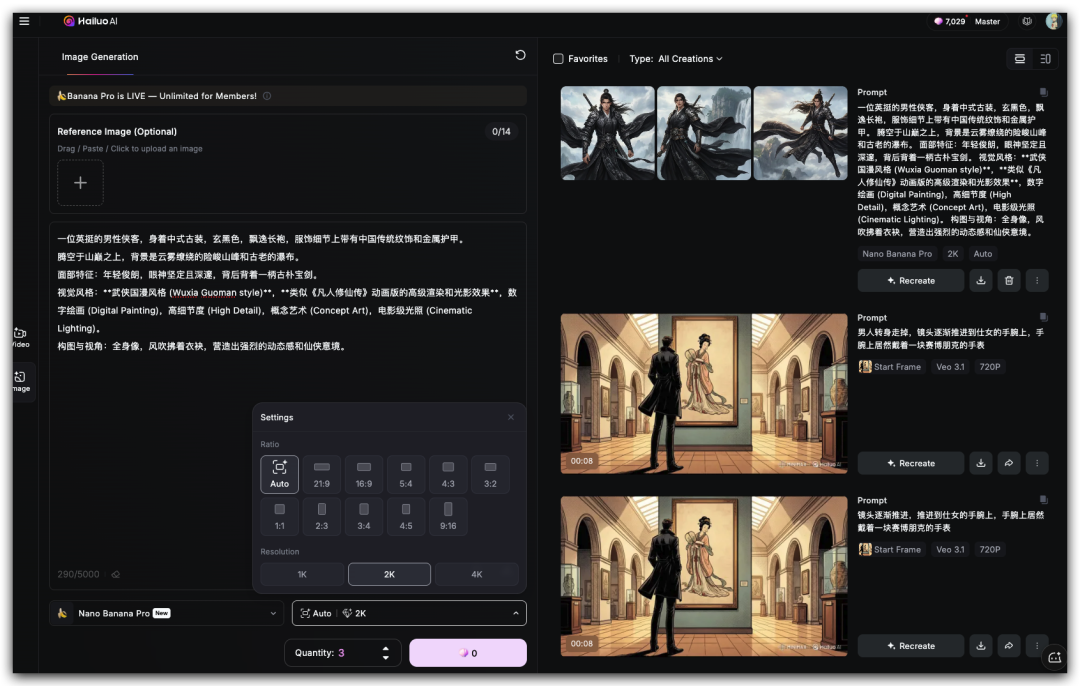Screen dimensions: 1080x686
Task: Click the notification bell near the profile avatar
Action: [1027, 20]
